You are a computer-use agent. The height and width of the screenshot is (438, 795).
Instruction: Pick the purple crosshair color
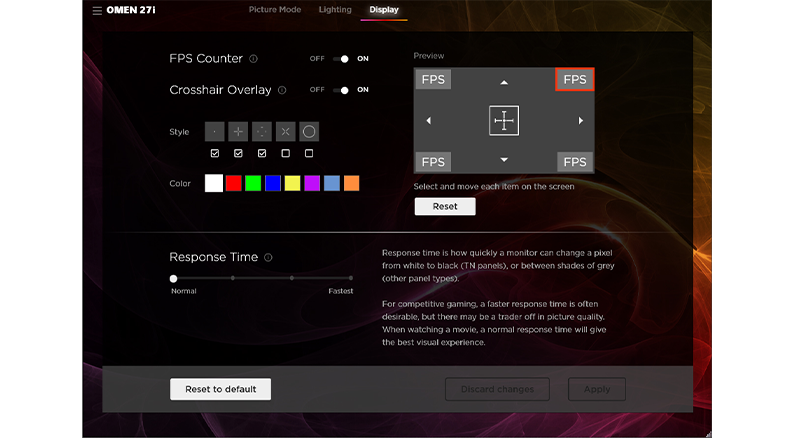pyautogui.click(x=312, y=183)
